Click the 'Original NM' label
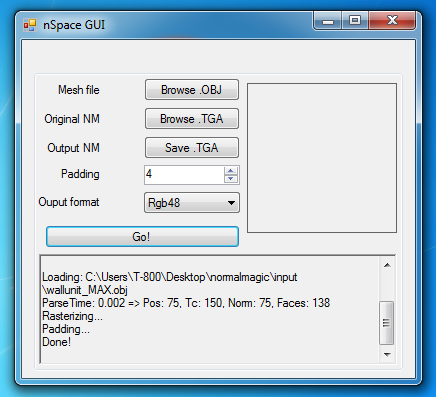The width and height of the screenshot is (436, 397). (72, 119)
